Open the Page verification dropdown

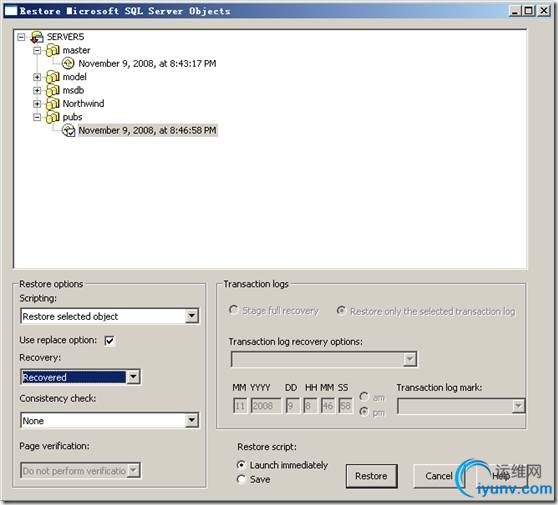pyautogui.click(x=133, y=470)
